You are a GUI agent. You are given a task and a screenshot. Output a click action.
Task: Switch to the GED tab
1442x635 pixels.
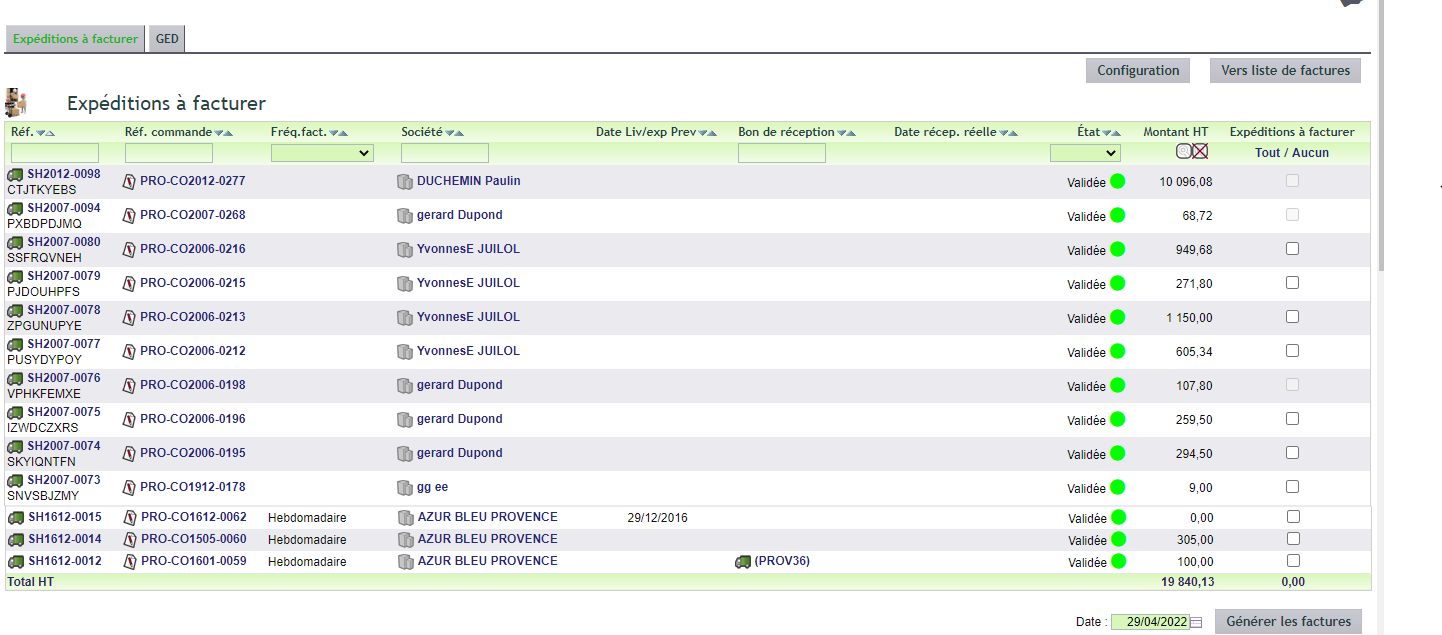click(167, 39)
